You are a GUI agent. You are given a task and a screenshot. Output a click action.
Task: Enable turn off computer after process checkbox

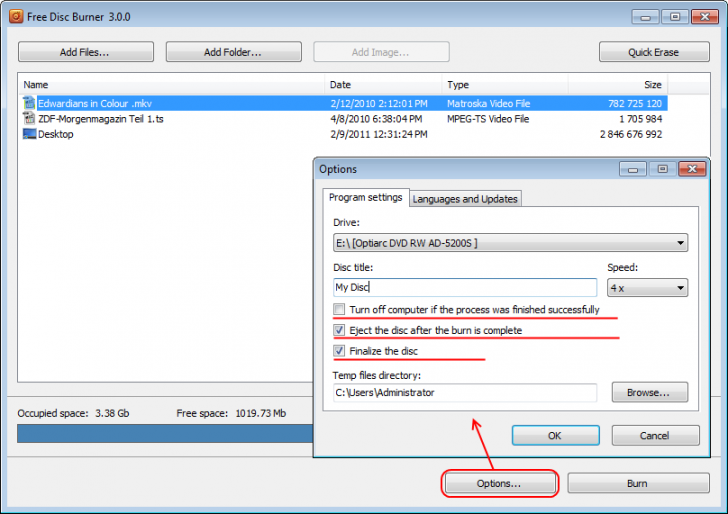pyautogui.click(x=339, y=309)
